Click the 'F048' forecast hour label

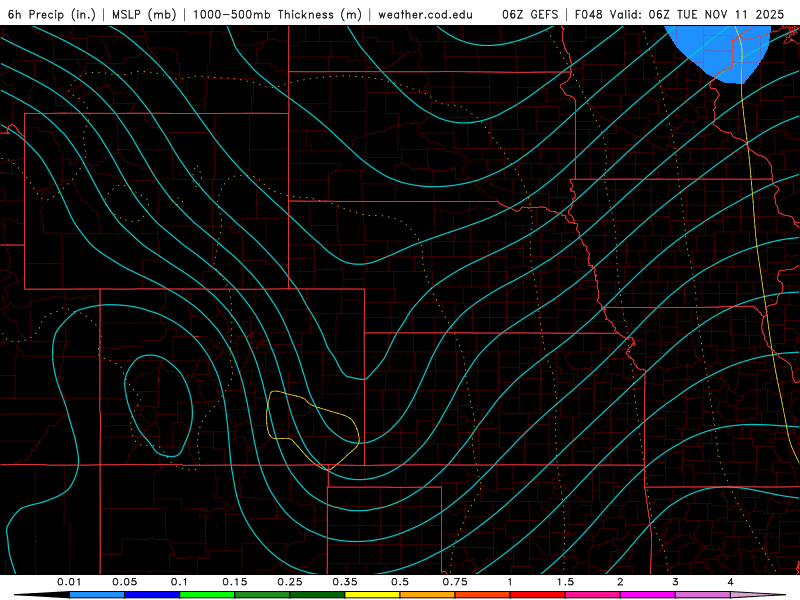pyautogui.click(x=588, y=14)
